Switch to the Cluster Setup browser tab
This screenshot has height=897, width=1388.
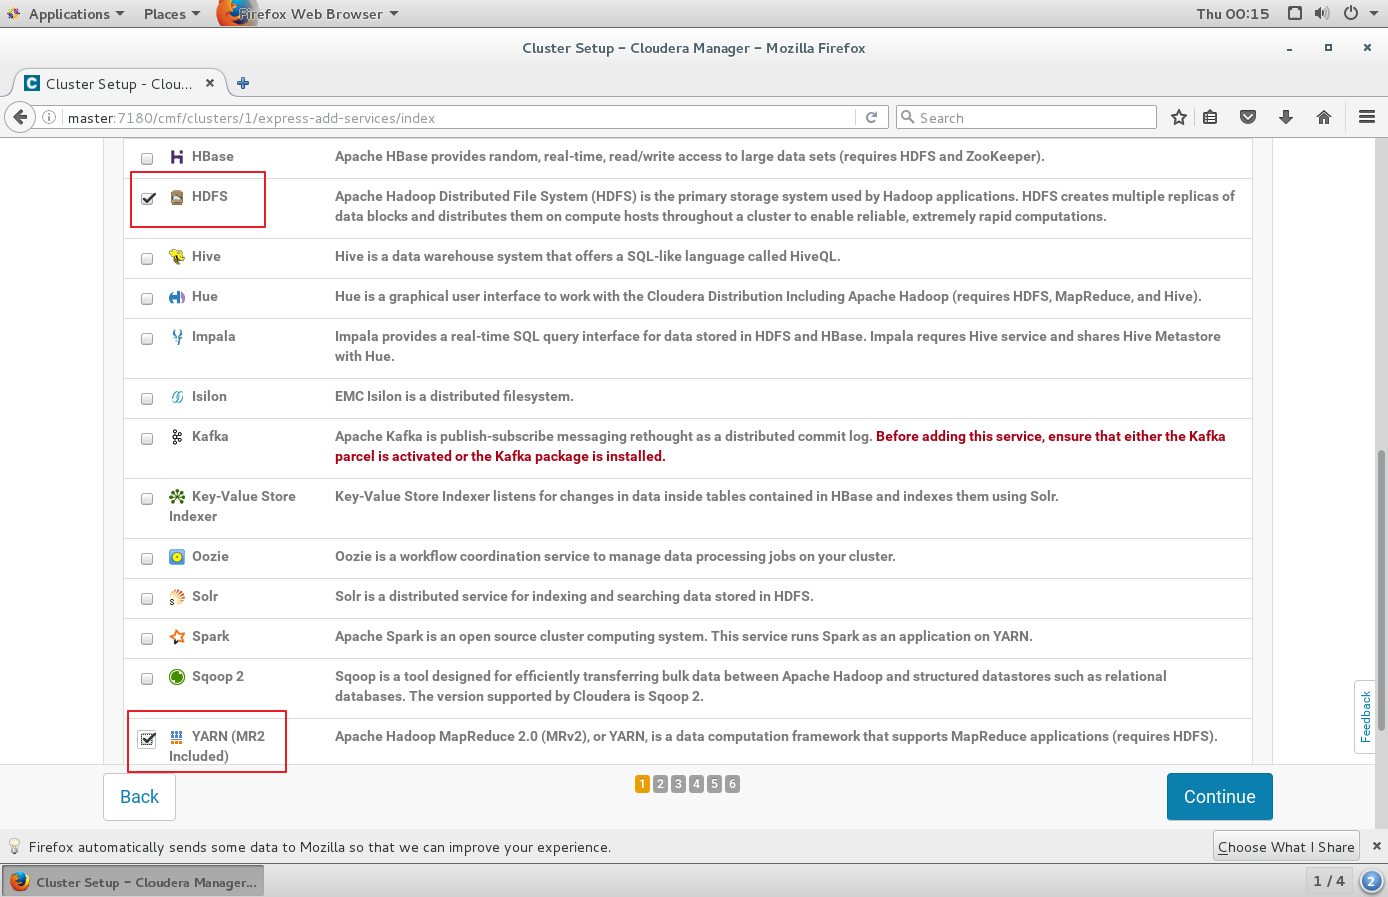click(x=118, y=83)
